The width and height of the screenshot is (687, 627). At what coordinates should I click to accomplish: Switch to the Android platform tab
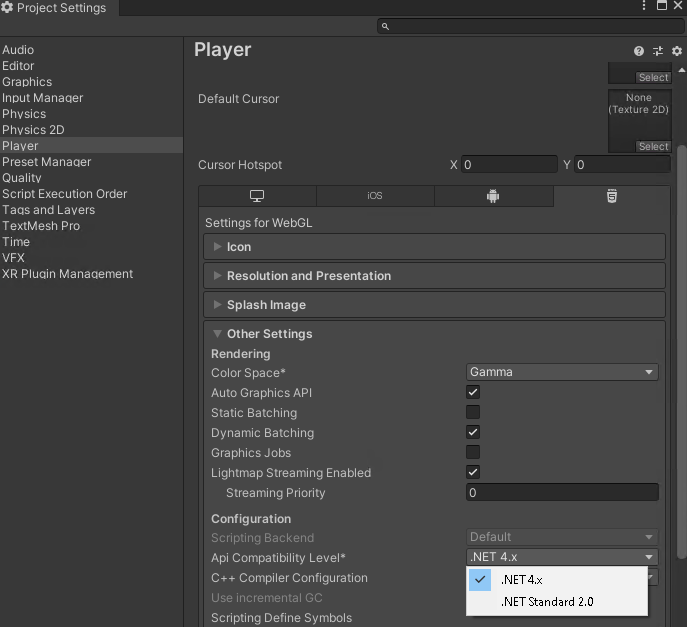coord(493,196)
